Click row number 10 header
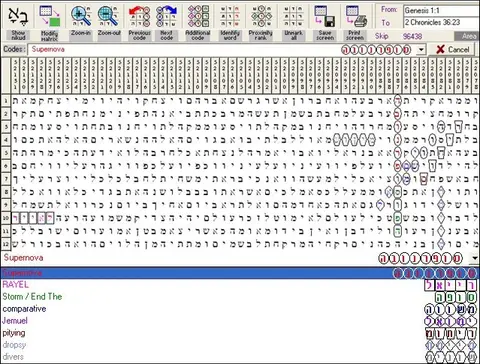Screen dimensions: 480x364 point(6,218)
